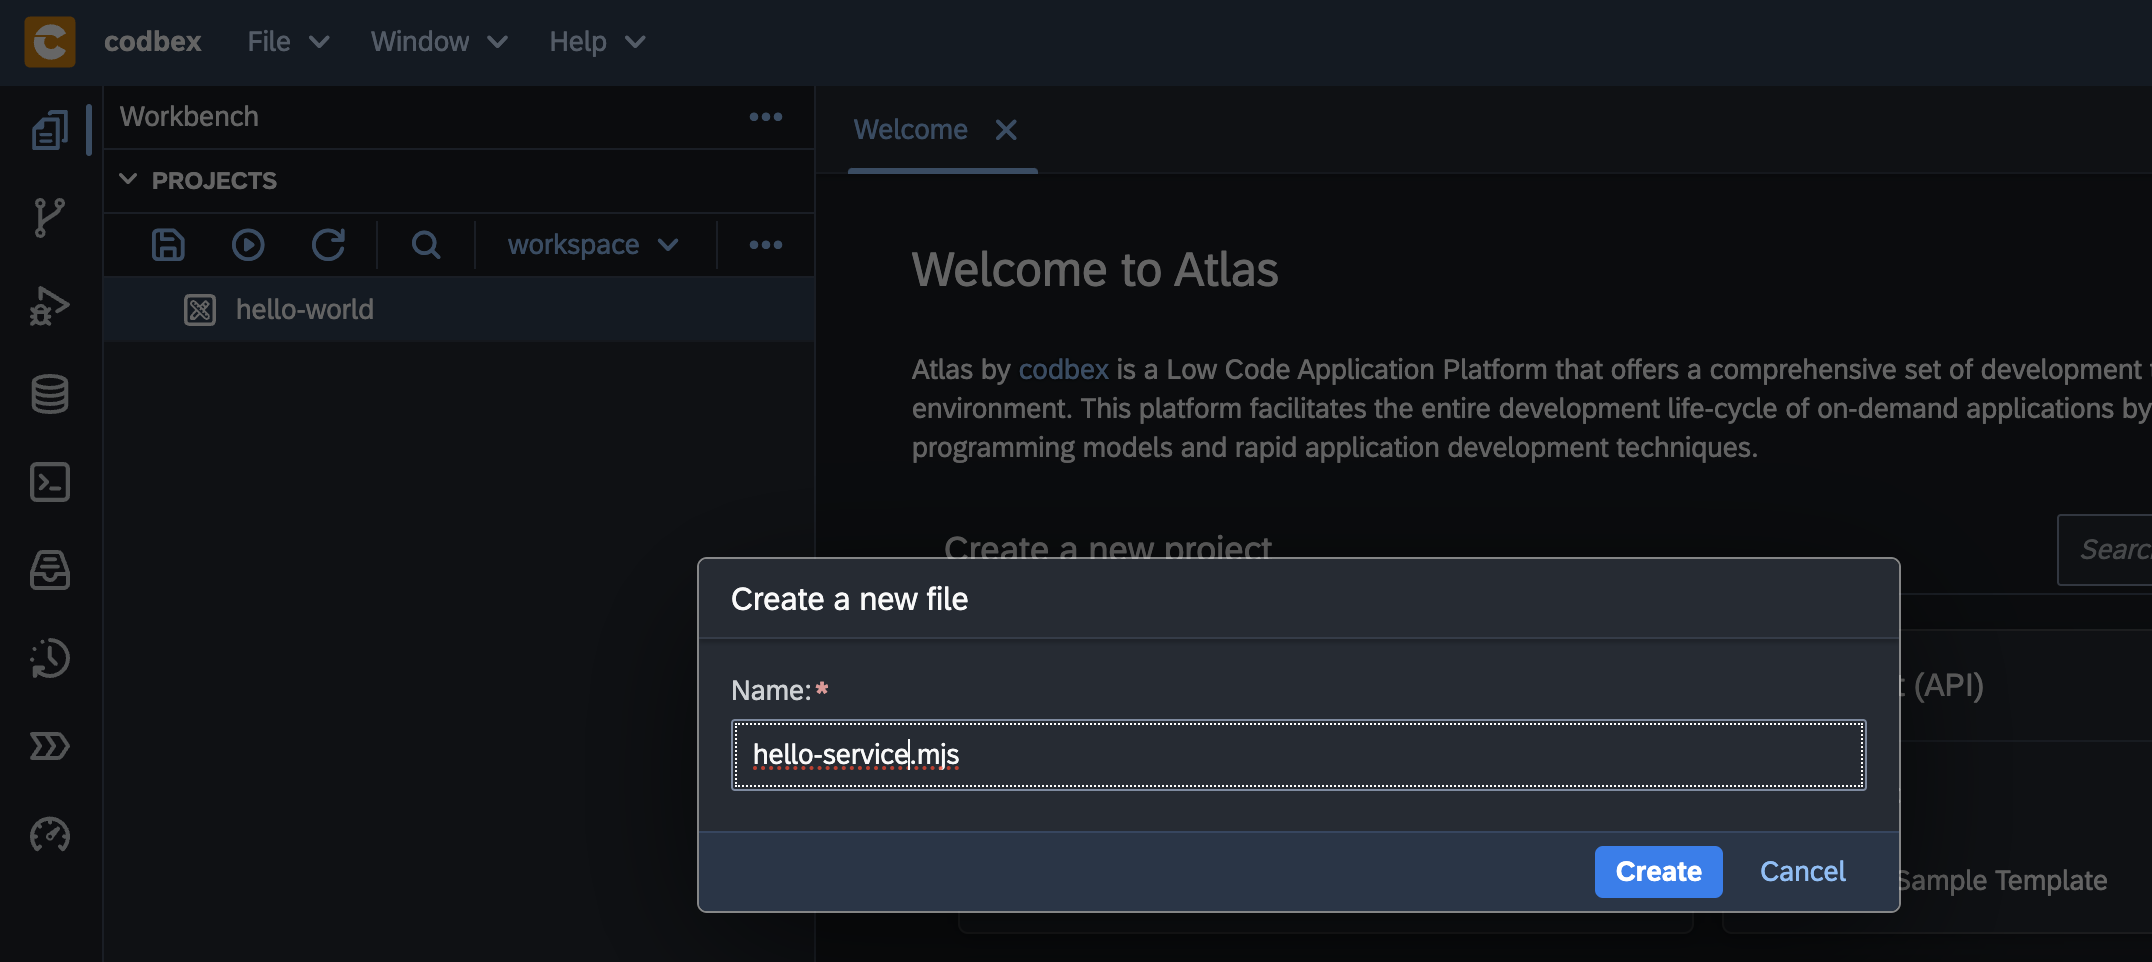2152x962 pixels.
Task: Open the Window menu
Action: pos(439,42)
